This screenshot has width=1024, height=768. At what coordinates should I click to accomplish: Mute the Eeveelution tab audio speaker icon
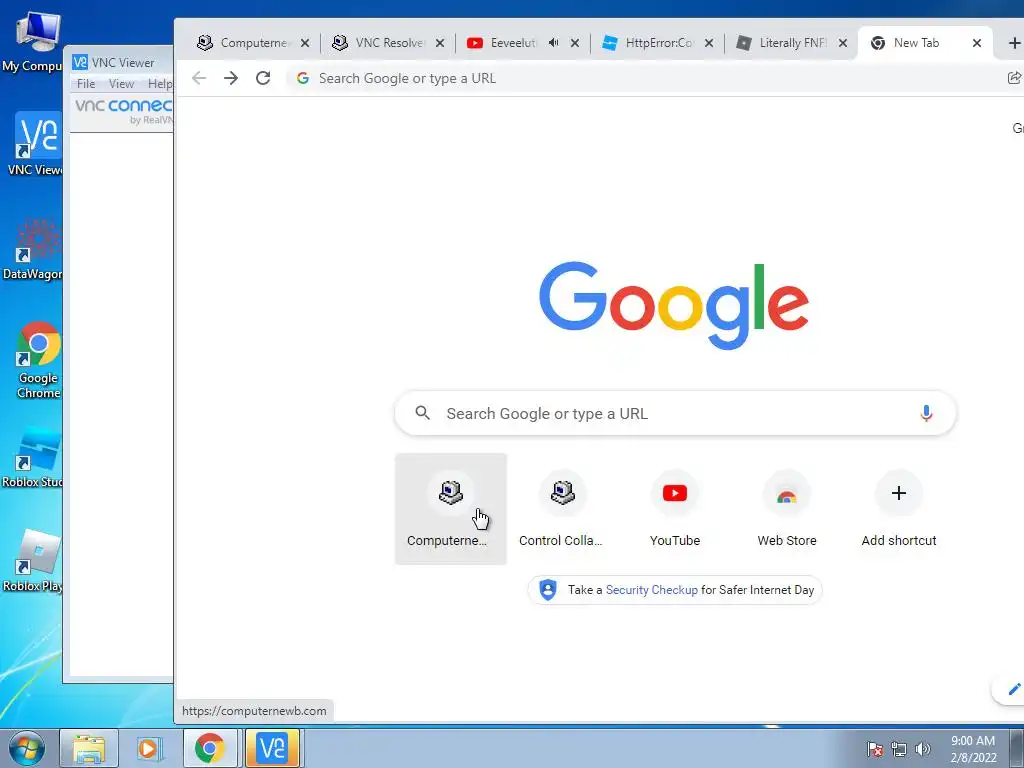tap(554, 43)
